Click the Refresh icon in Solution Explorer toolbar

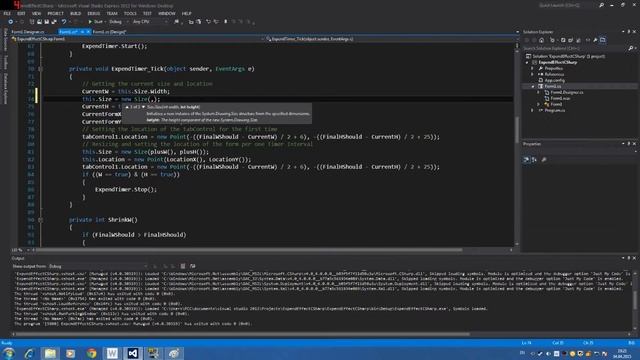point(563,40)
